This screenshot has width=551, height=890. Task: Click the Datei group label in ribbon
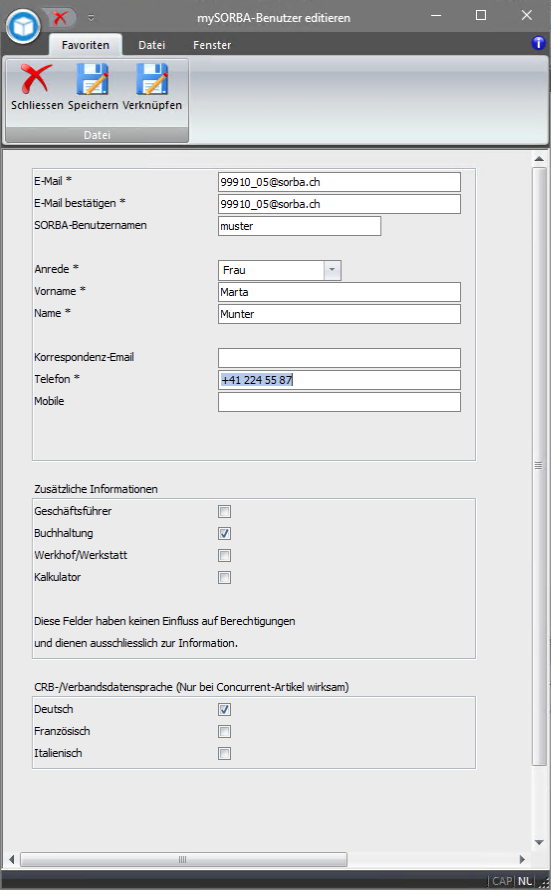pyautogui.click(x=97, y=135)
